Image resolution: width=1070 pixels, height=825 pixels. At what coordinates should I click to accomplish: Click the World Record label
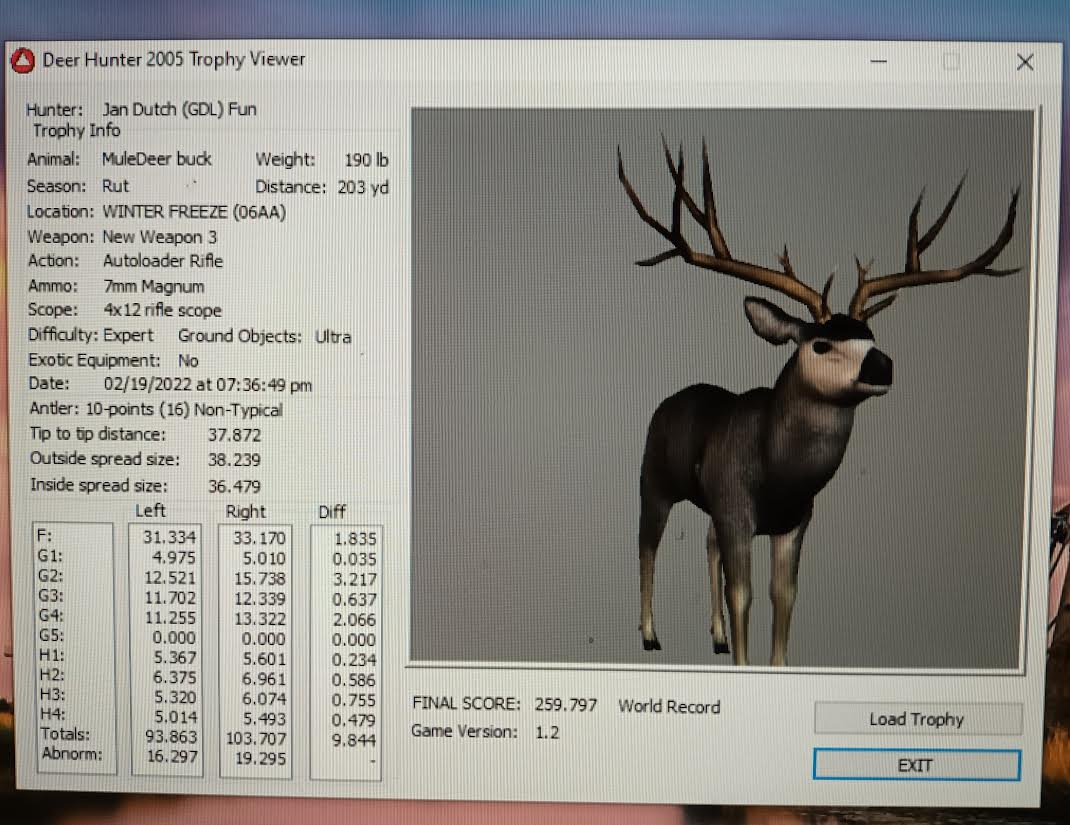pos(668,706)
